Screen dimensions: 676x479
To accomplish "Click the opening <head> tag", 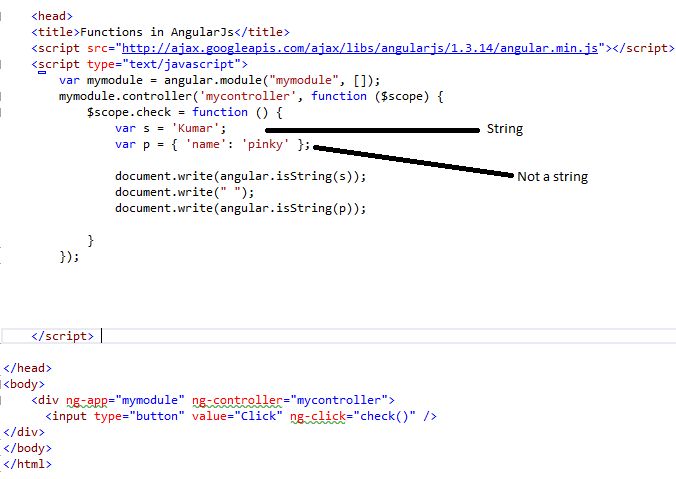I will coord(52,16).
